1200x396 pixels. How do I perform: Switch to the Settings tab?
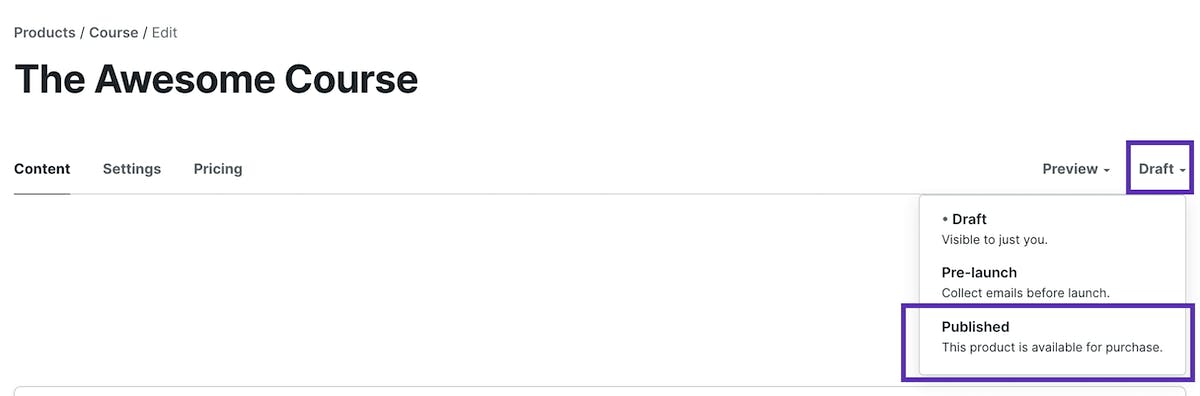point(132,169)
